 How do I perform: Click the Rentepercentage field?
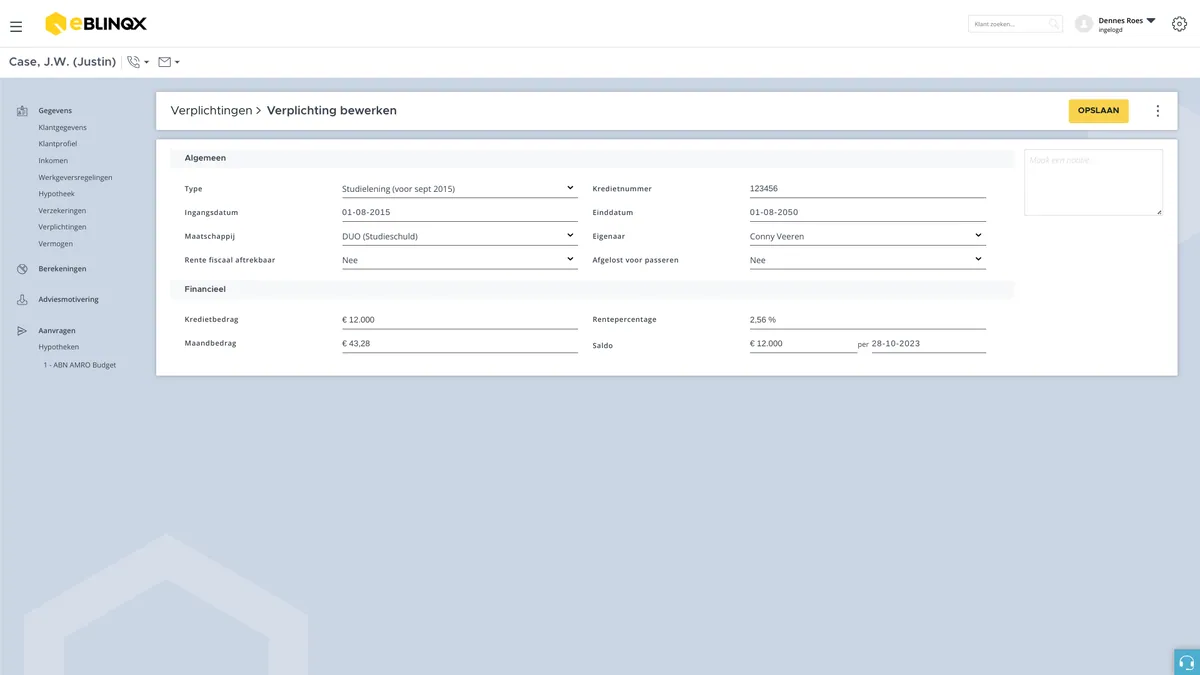(868, 320)
